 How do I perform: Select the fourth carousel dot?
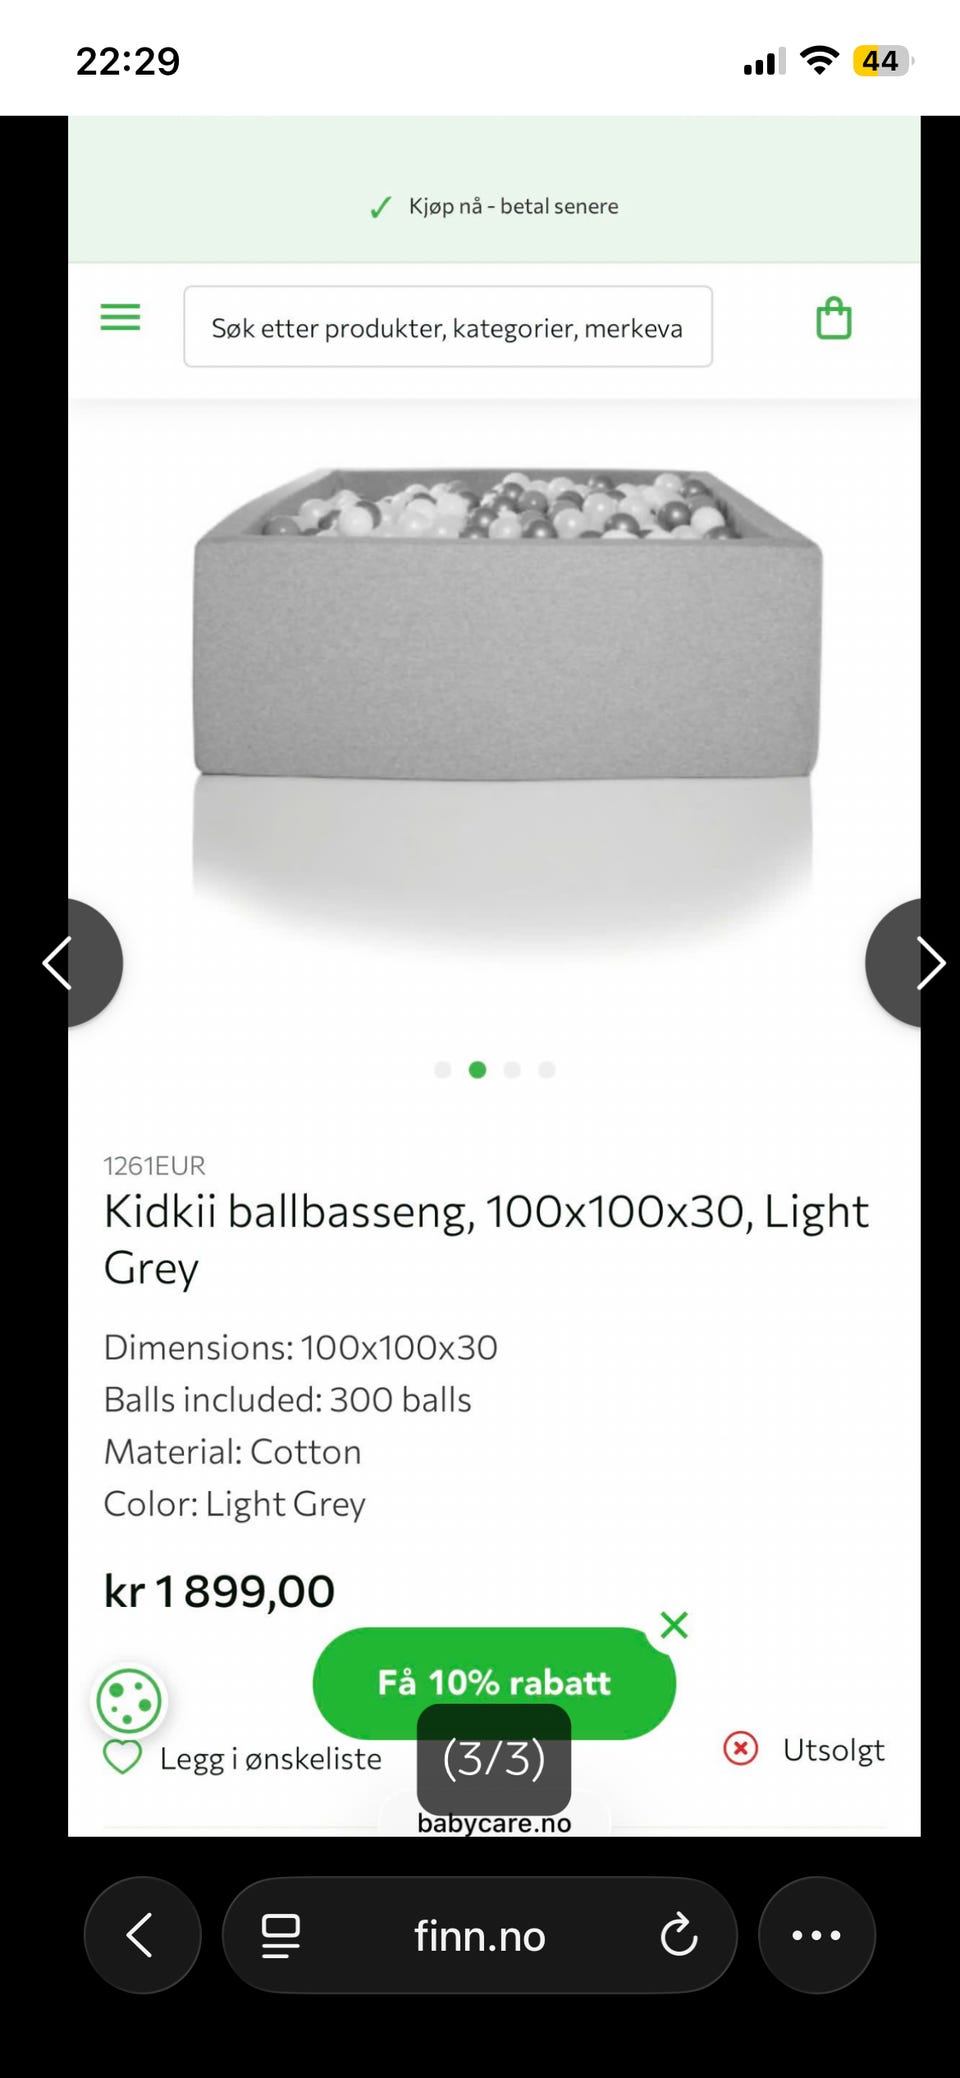tap(546, 1070)
